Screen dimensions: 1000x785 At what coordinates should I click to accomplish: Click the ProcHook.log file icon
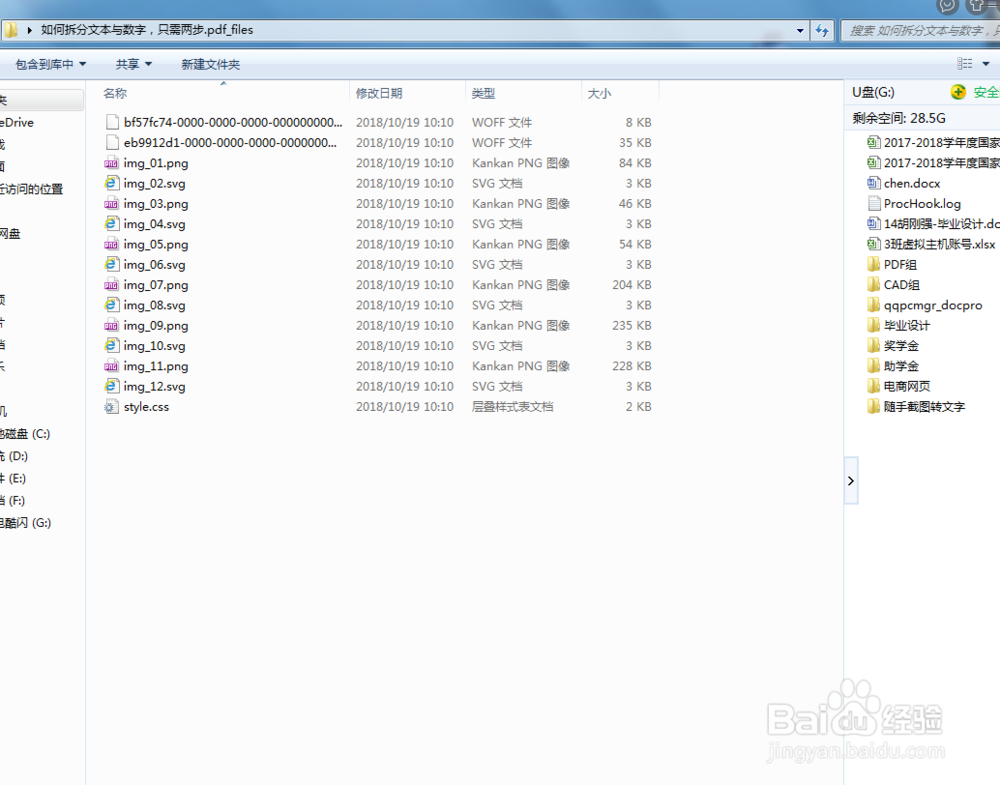pyautogui.click(x=874, y=204)
